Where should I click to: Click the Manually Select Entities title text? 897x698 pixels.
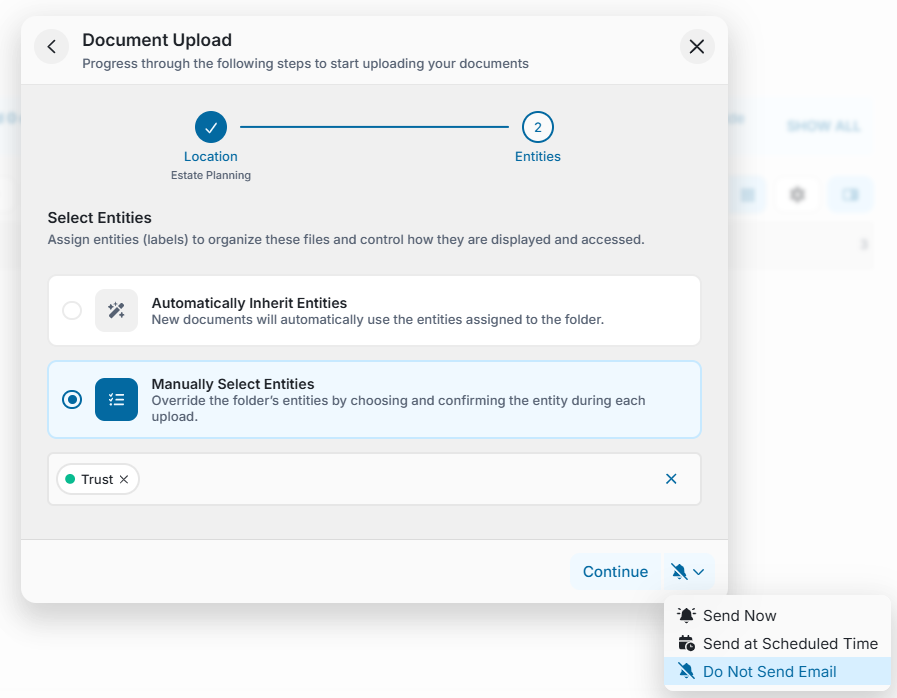pos(233,384)
